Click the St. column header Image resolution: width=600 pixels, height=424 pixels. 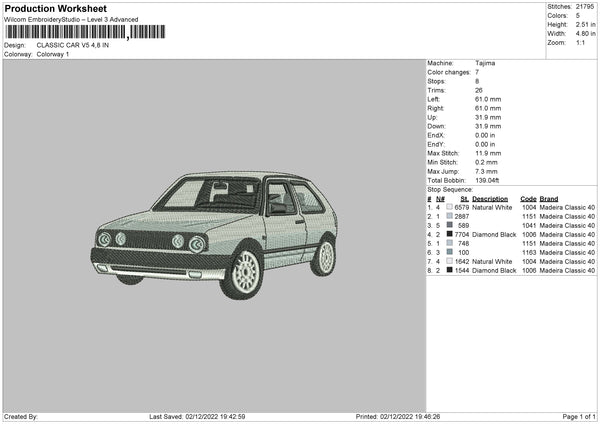(x=461, y=198)
